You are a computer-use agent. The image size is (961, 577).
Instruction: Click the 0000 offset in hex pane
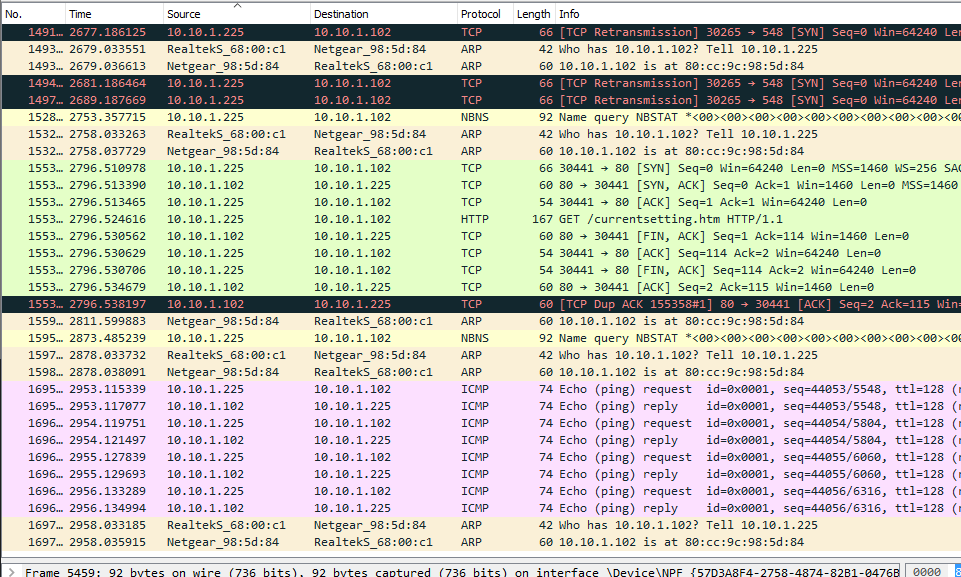coord(926,571)
